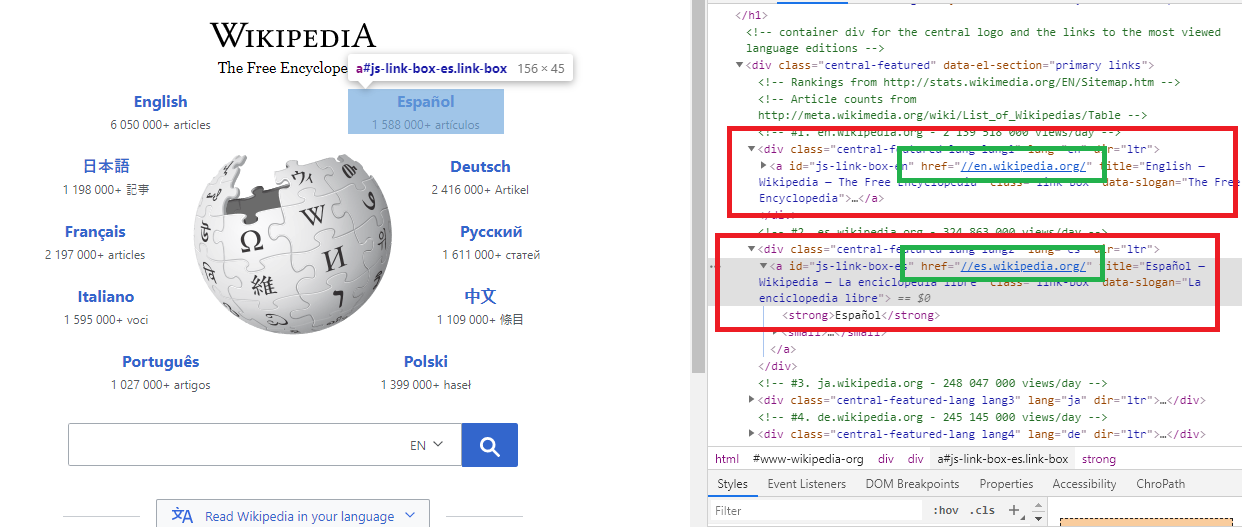Viewport: 1242px width, 527px height.
Task: Switch to the Event Listeners tab
Action: (806, 484)
